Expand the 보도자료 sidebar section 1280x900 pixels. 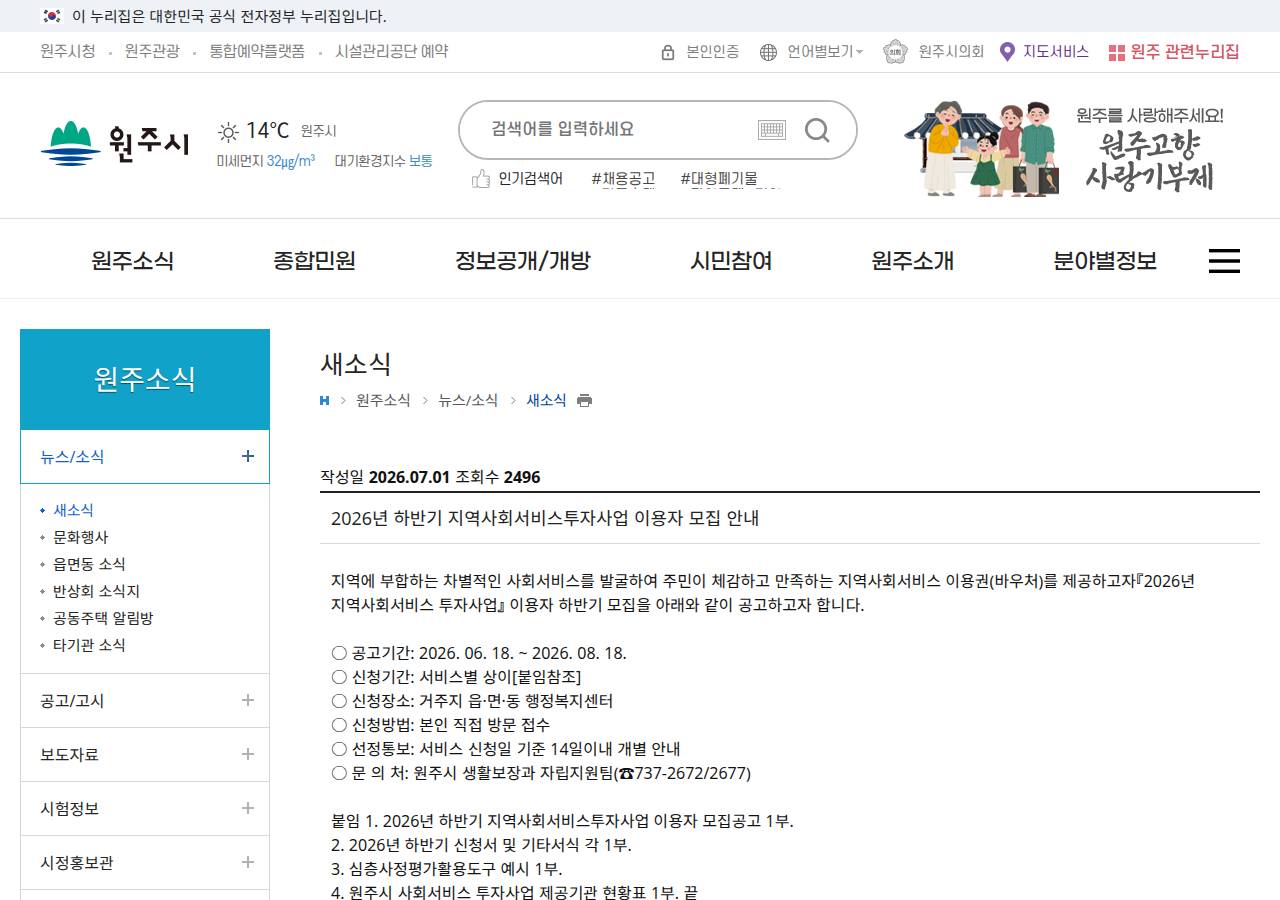[248, 754]
